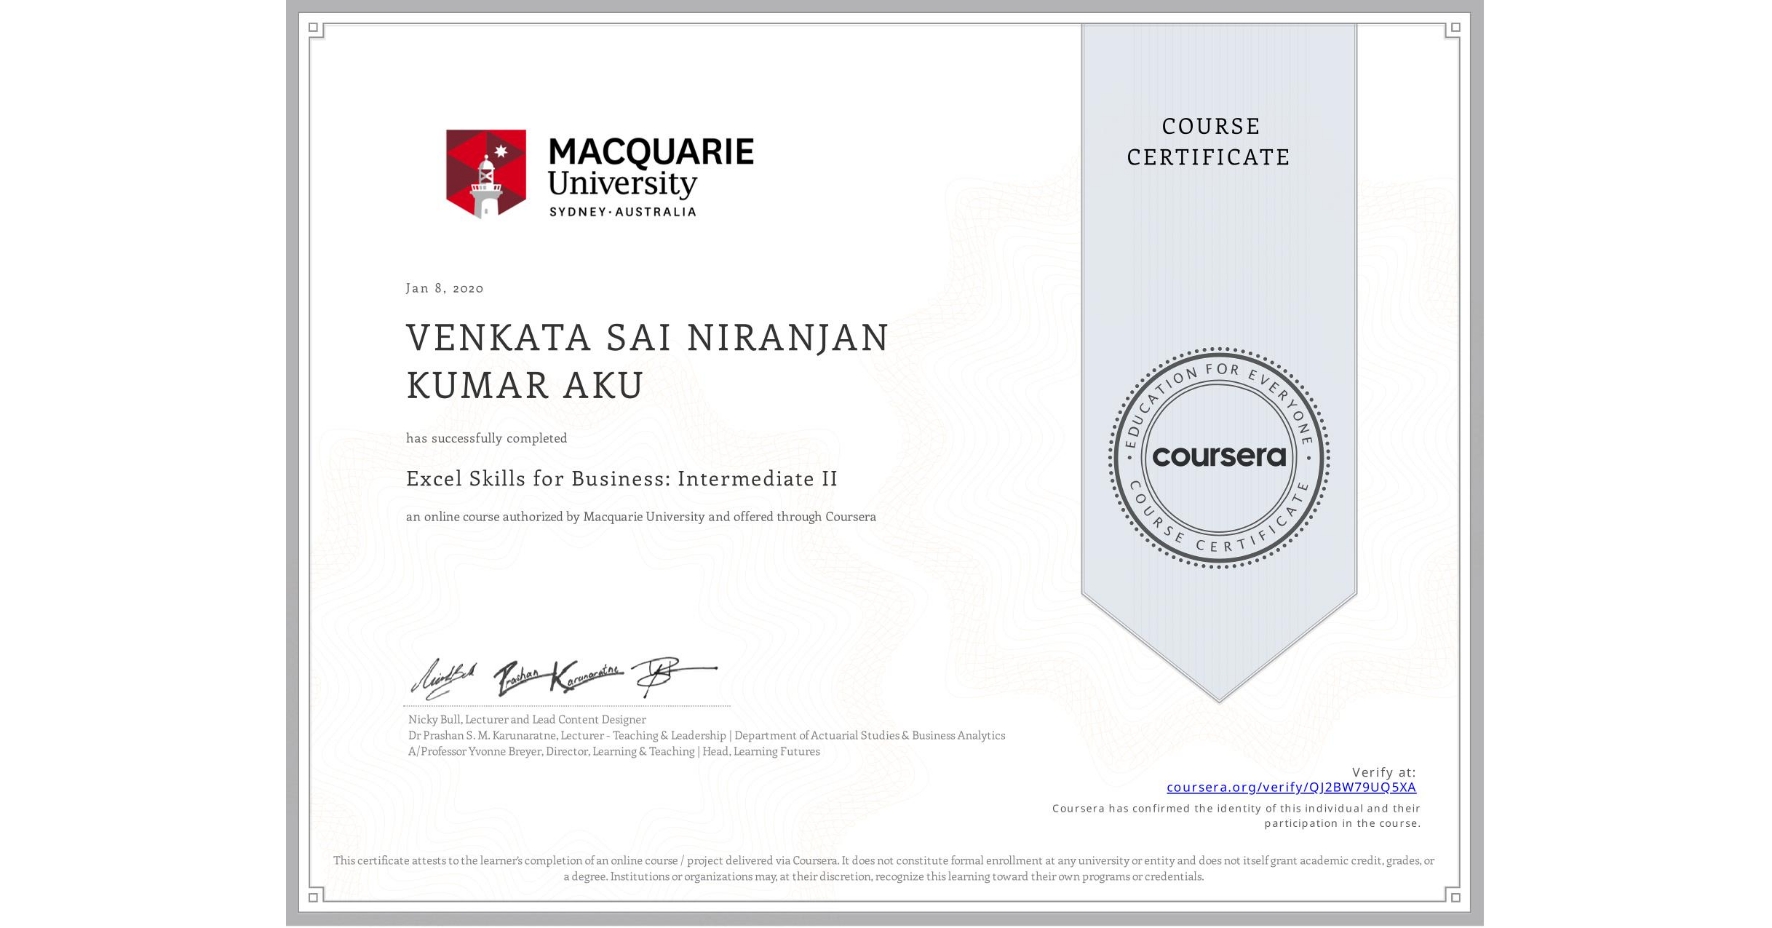Image resolution: width=1772 pixels, height=928 pixels.
Task: Click the Jan 8, 2020 date text
Action: coord(444,288)
